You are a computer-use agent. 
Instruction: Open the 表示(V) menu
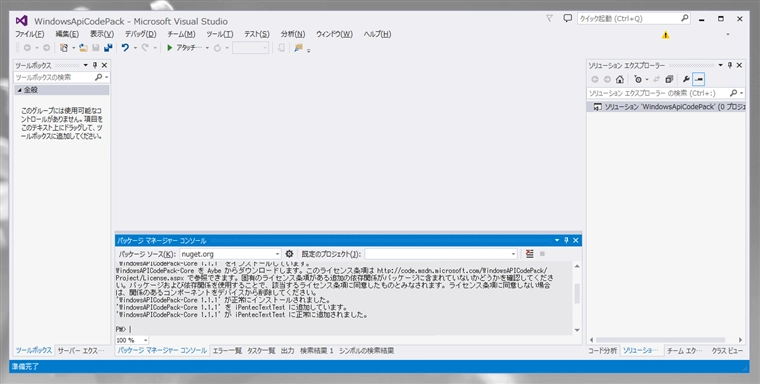102,34
